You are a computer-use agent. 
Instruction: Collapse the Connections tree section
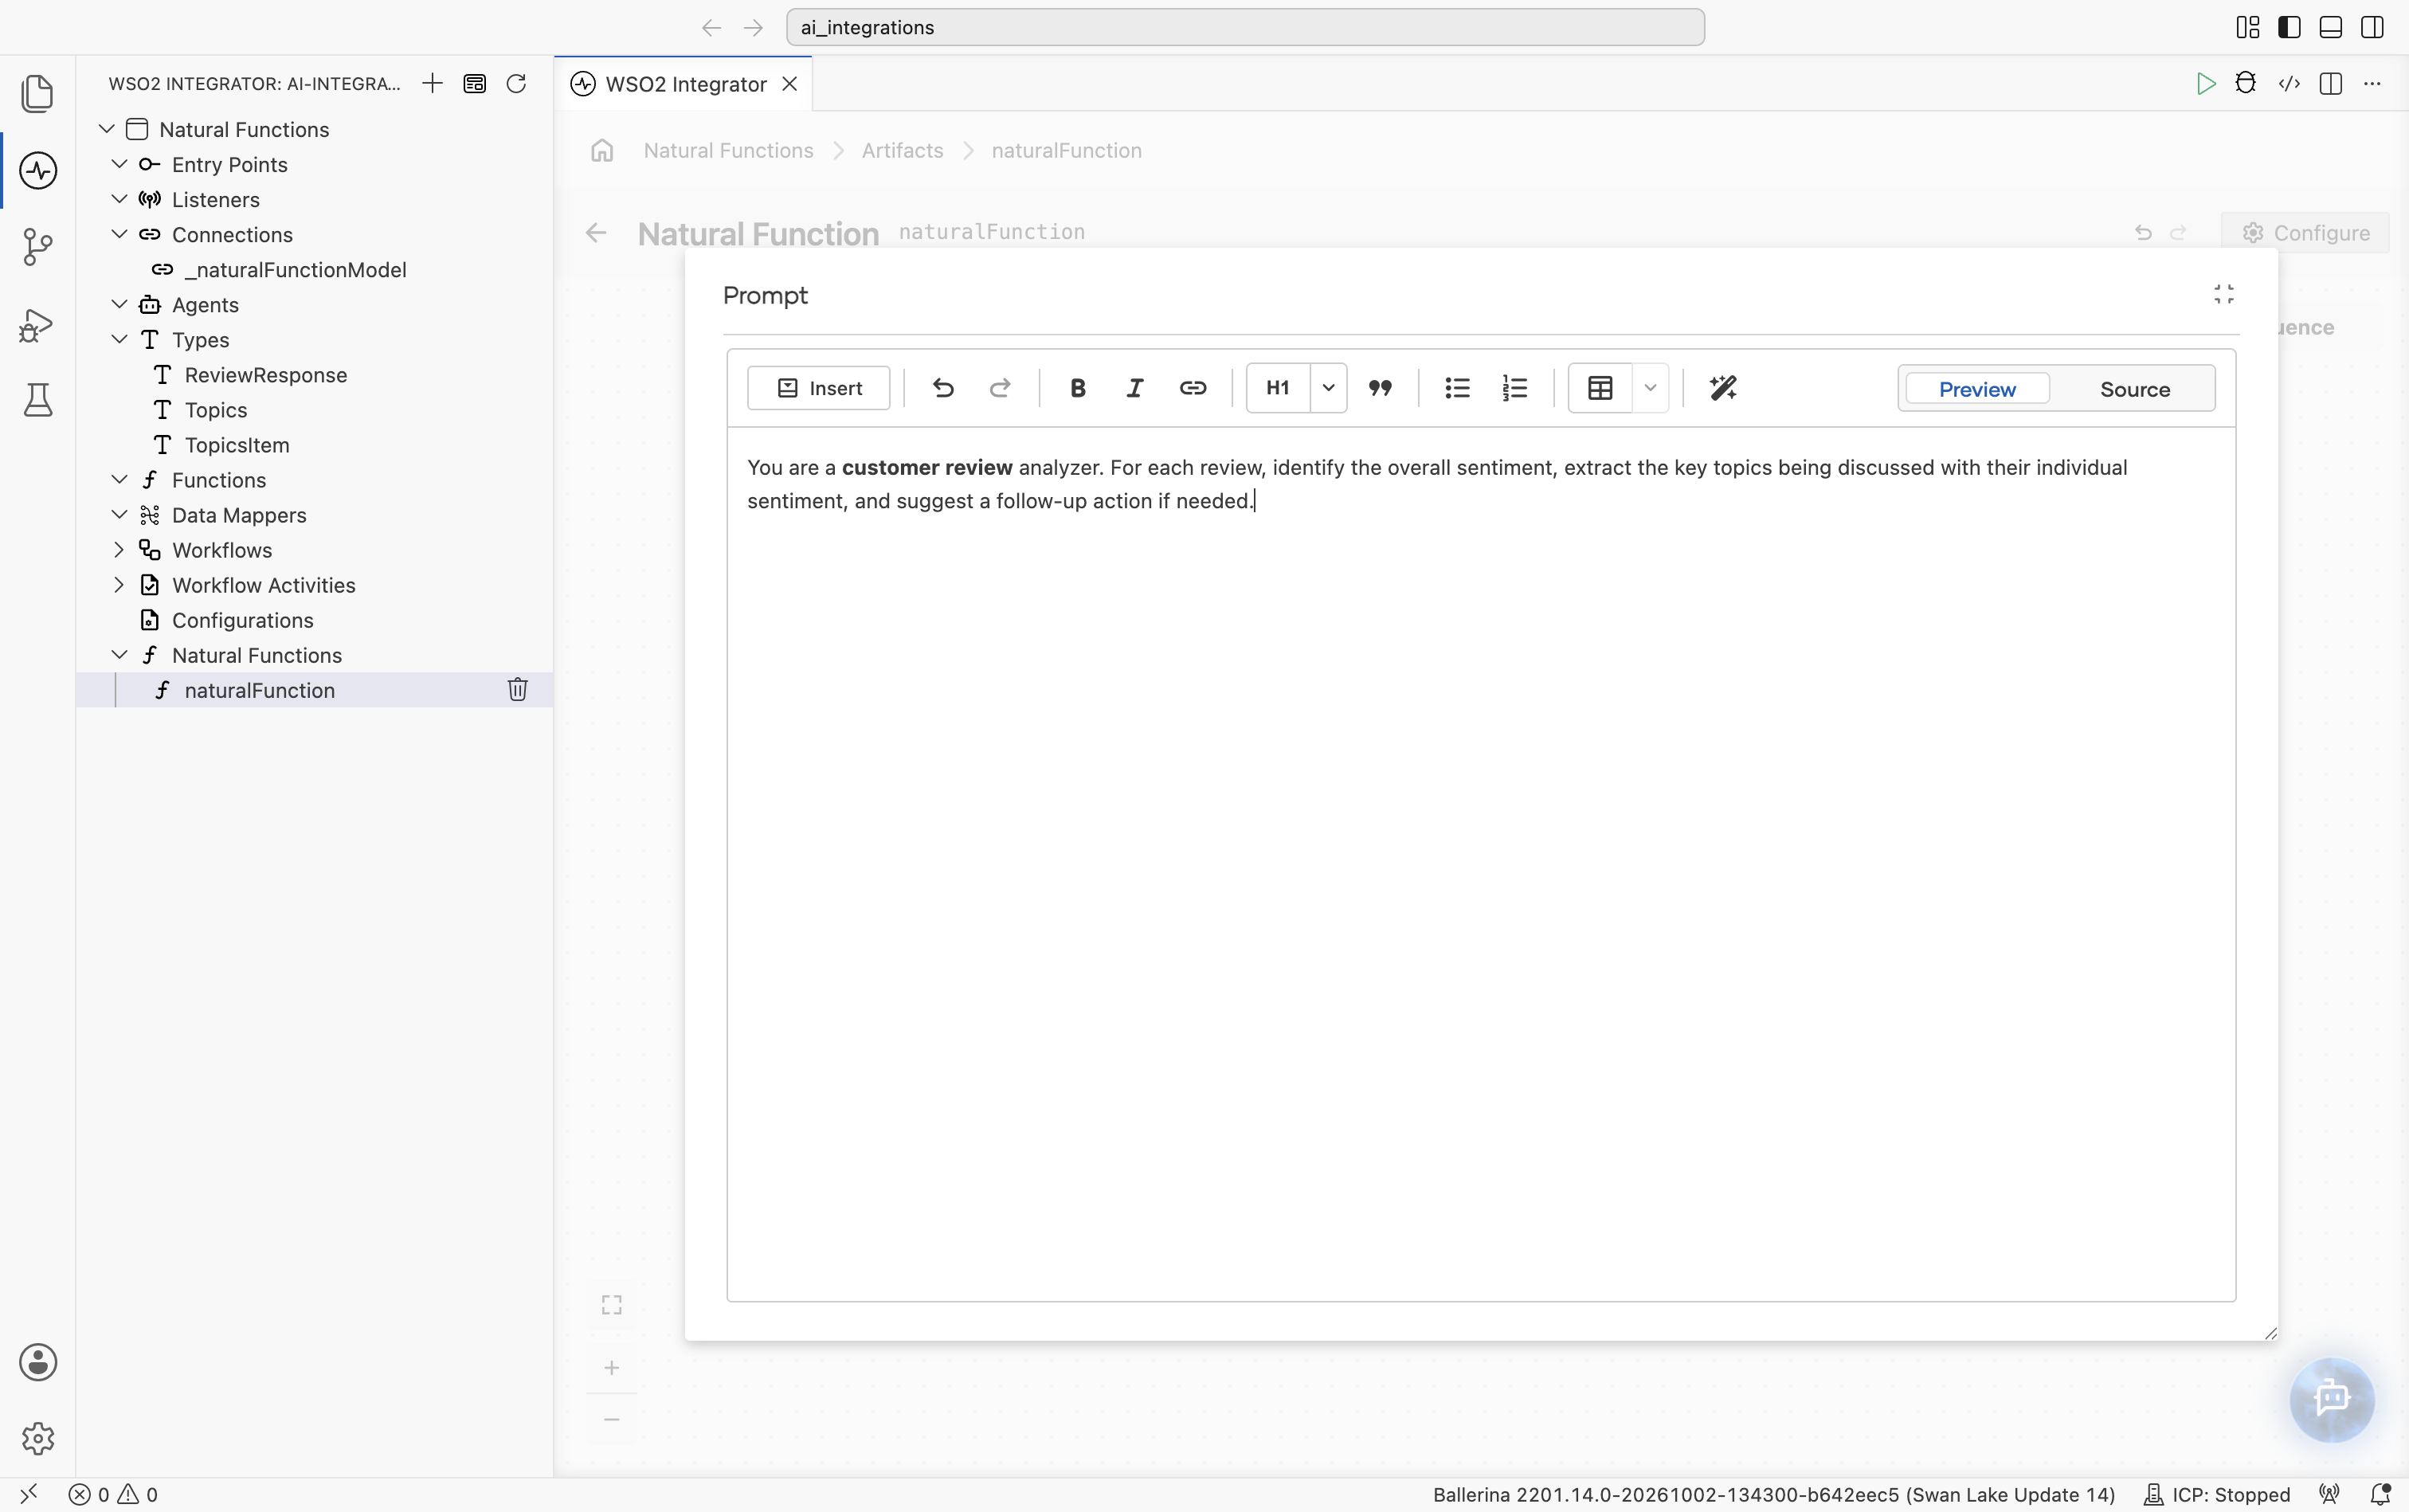tap(119, 235)
